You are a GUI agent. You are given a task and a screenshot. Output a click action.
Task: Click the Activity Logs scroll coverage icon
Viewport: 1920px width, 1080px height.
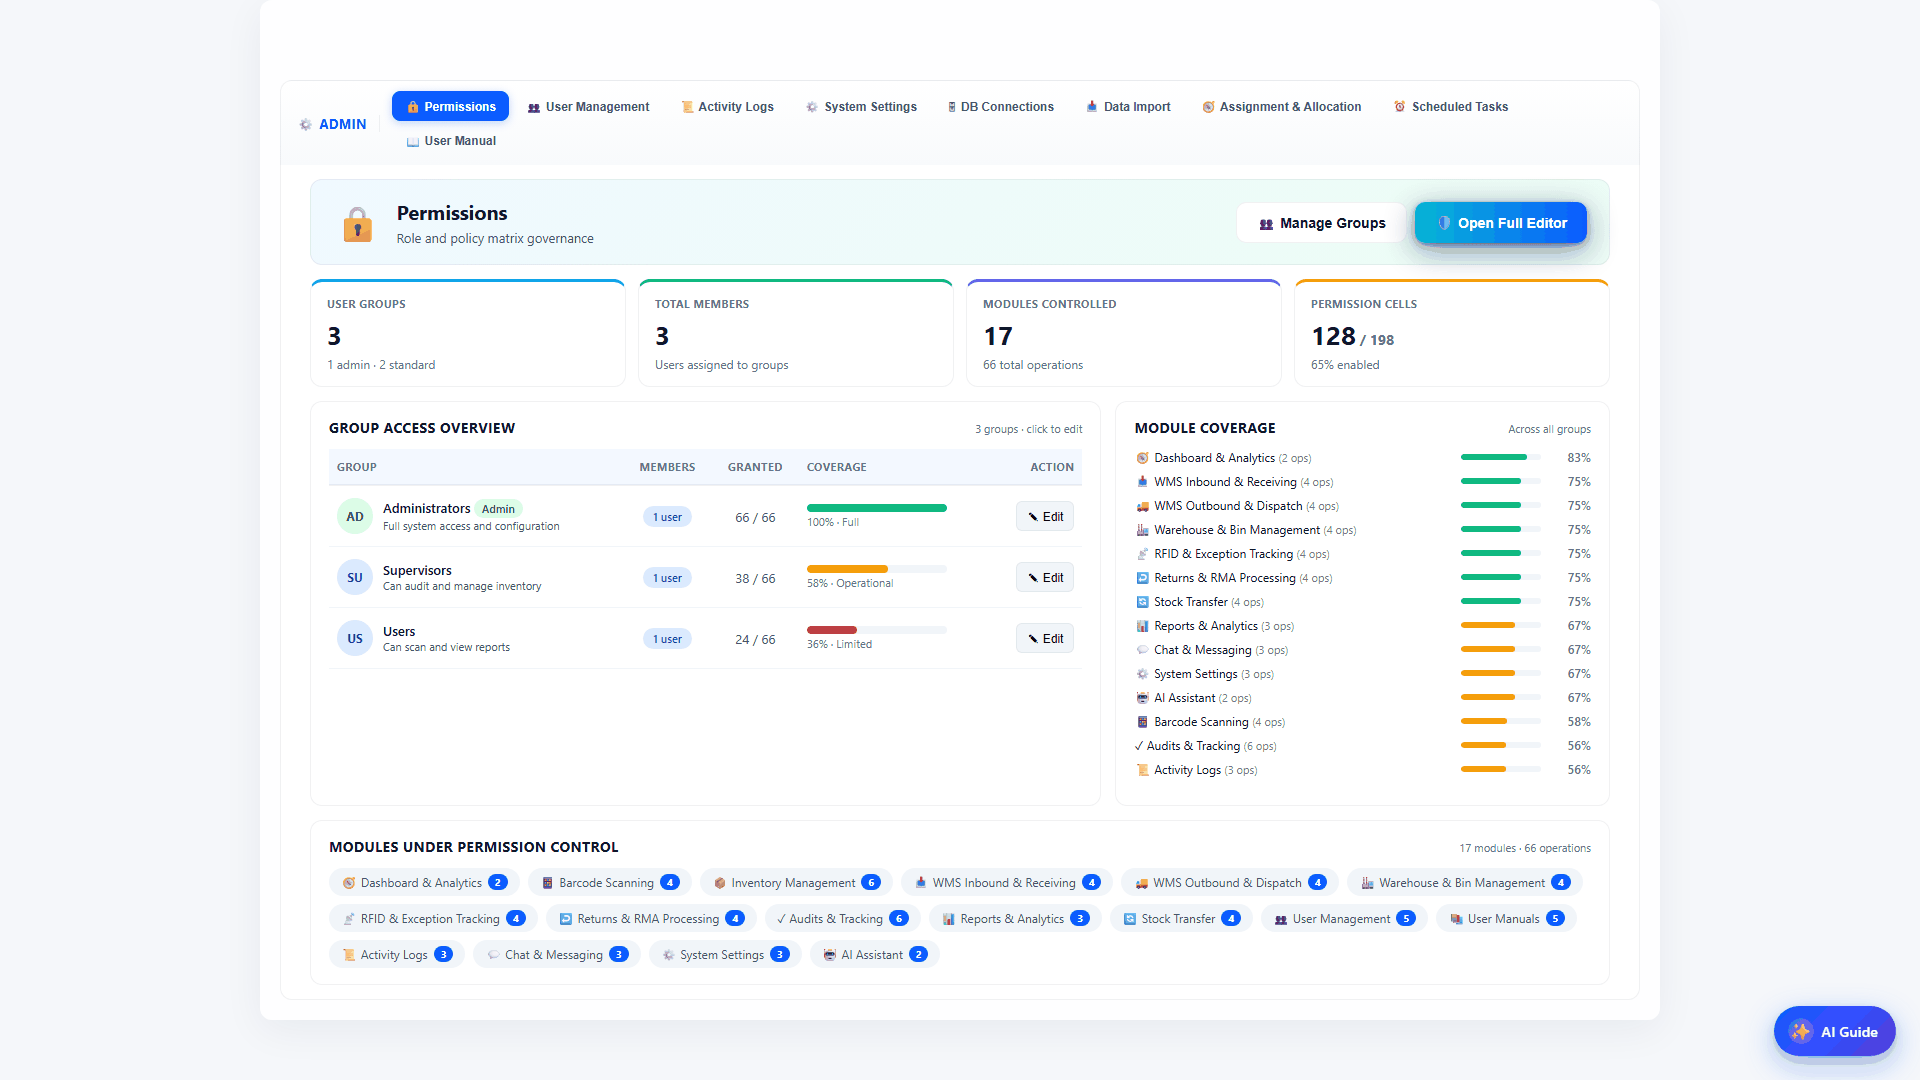tap(1142, 770)
